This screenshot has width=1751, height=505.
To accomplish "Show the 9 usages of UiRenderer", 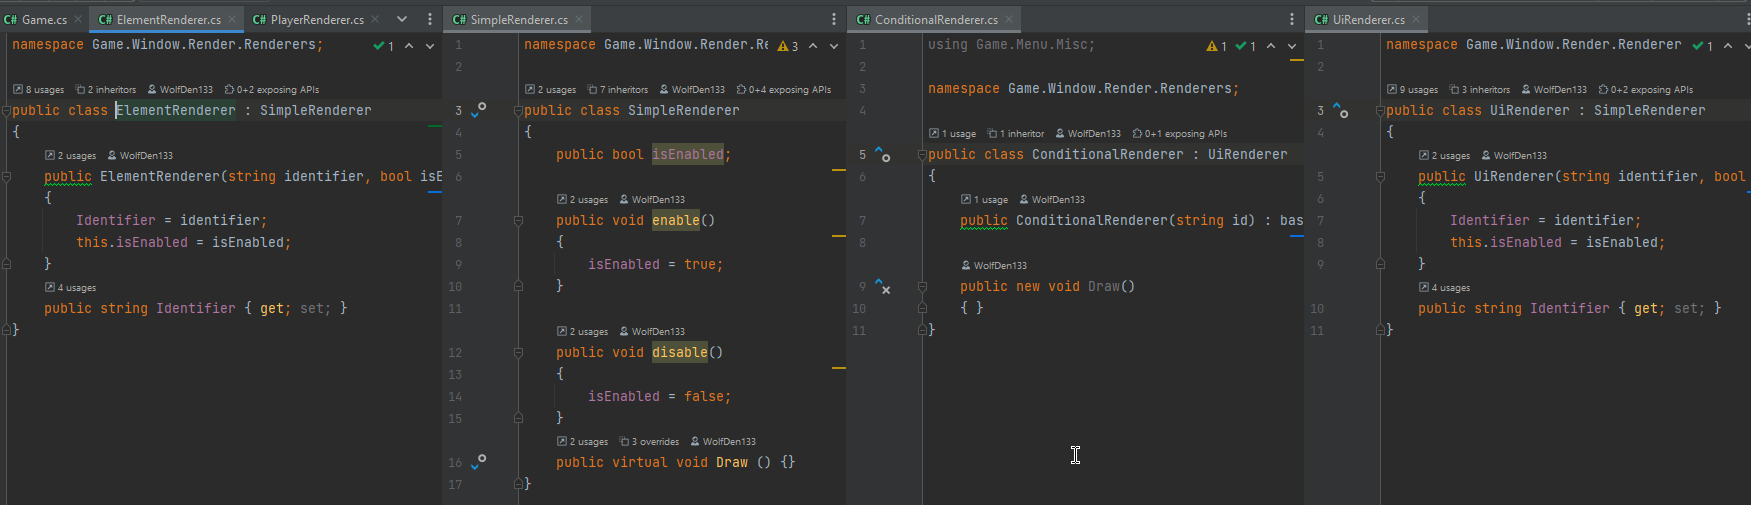I will [1412, 89].
